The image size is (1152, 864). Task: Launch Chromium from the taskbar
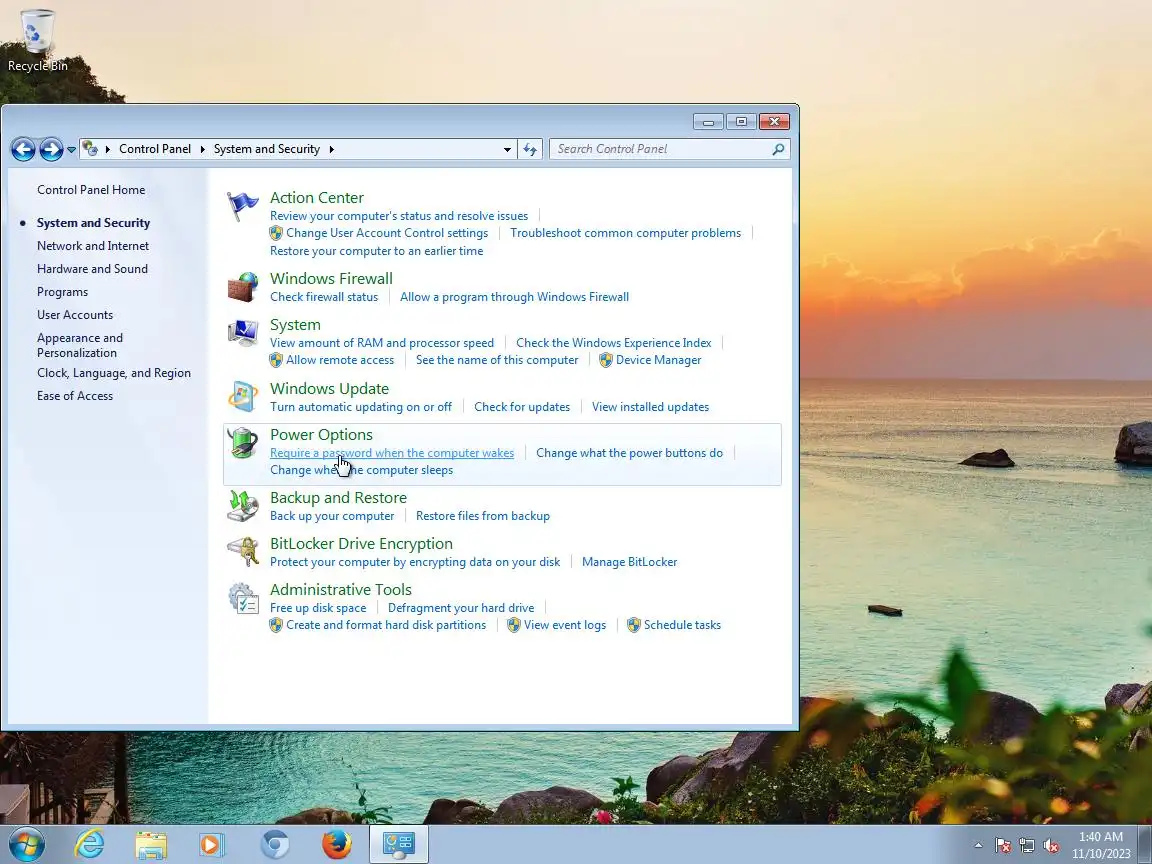pos(275,845)
